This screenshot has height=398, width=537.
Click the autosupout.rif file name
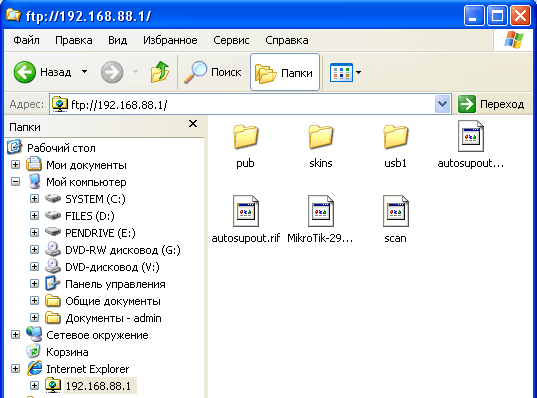pyautogui.click(x=246, y=238)
